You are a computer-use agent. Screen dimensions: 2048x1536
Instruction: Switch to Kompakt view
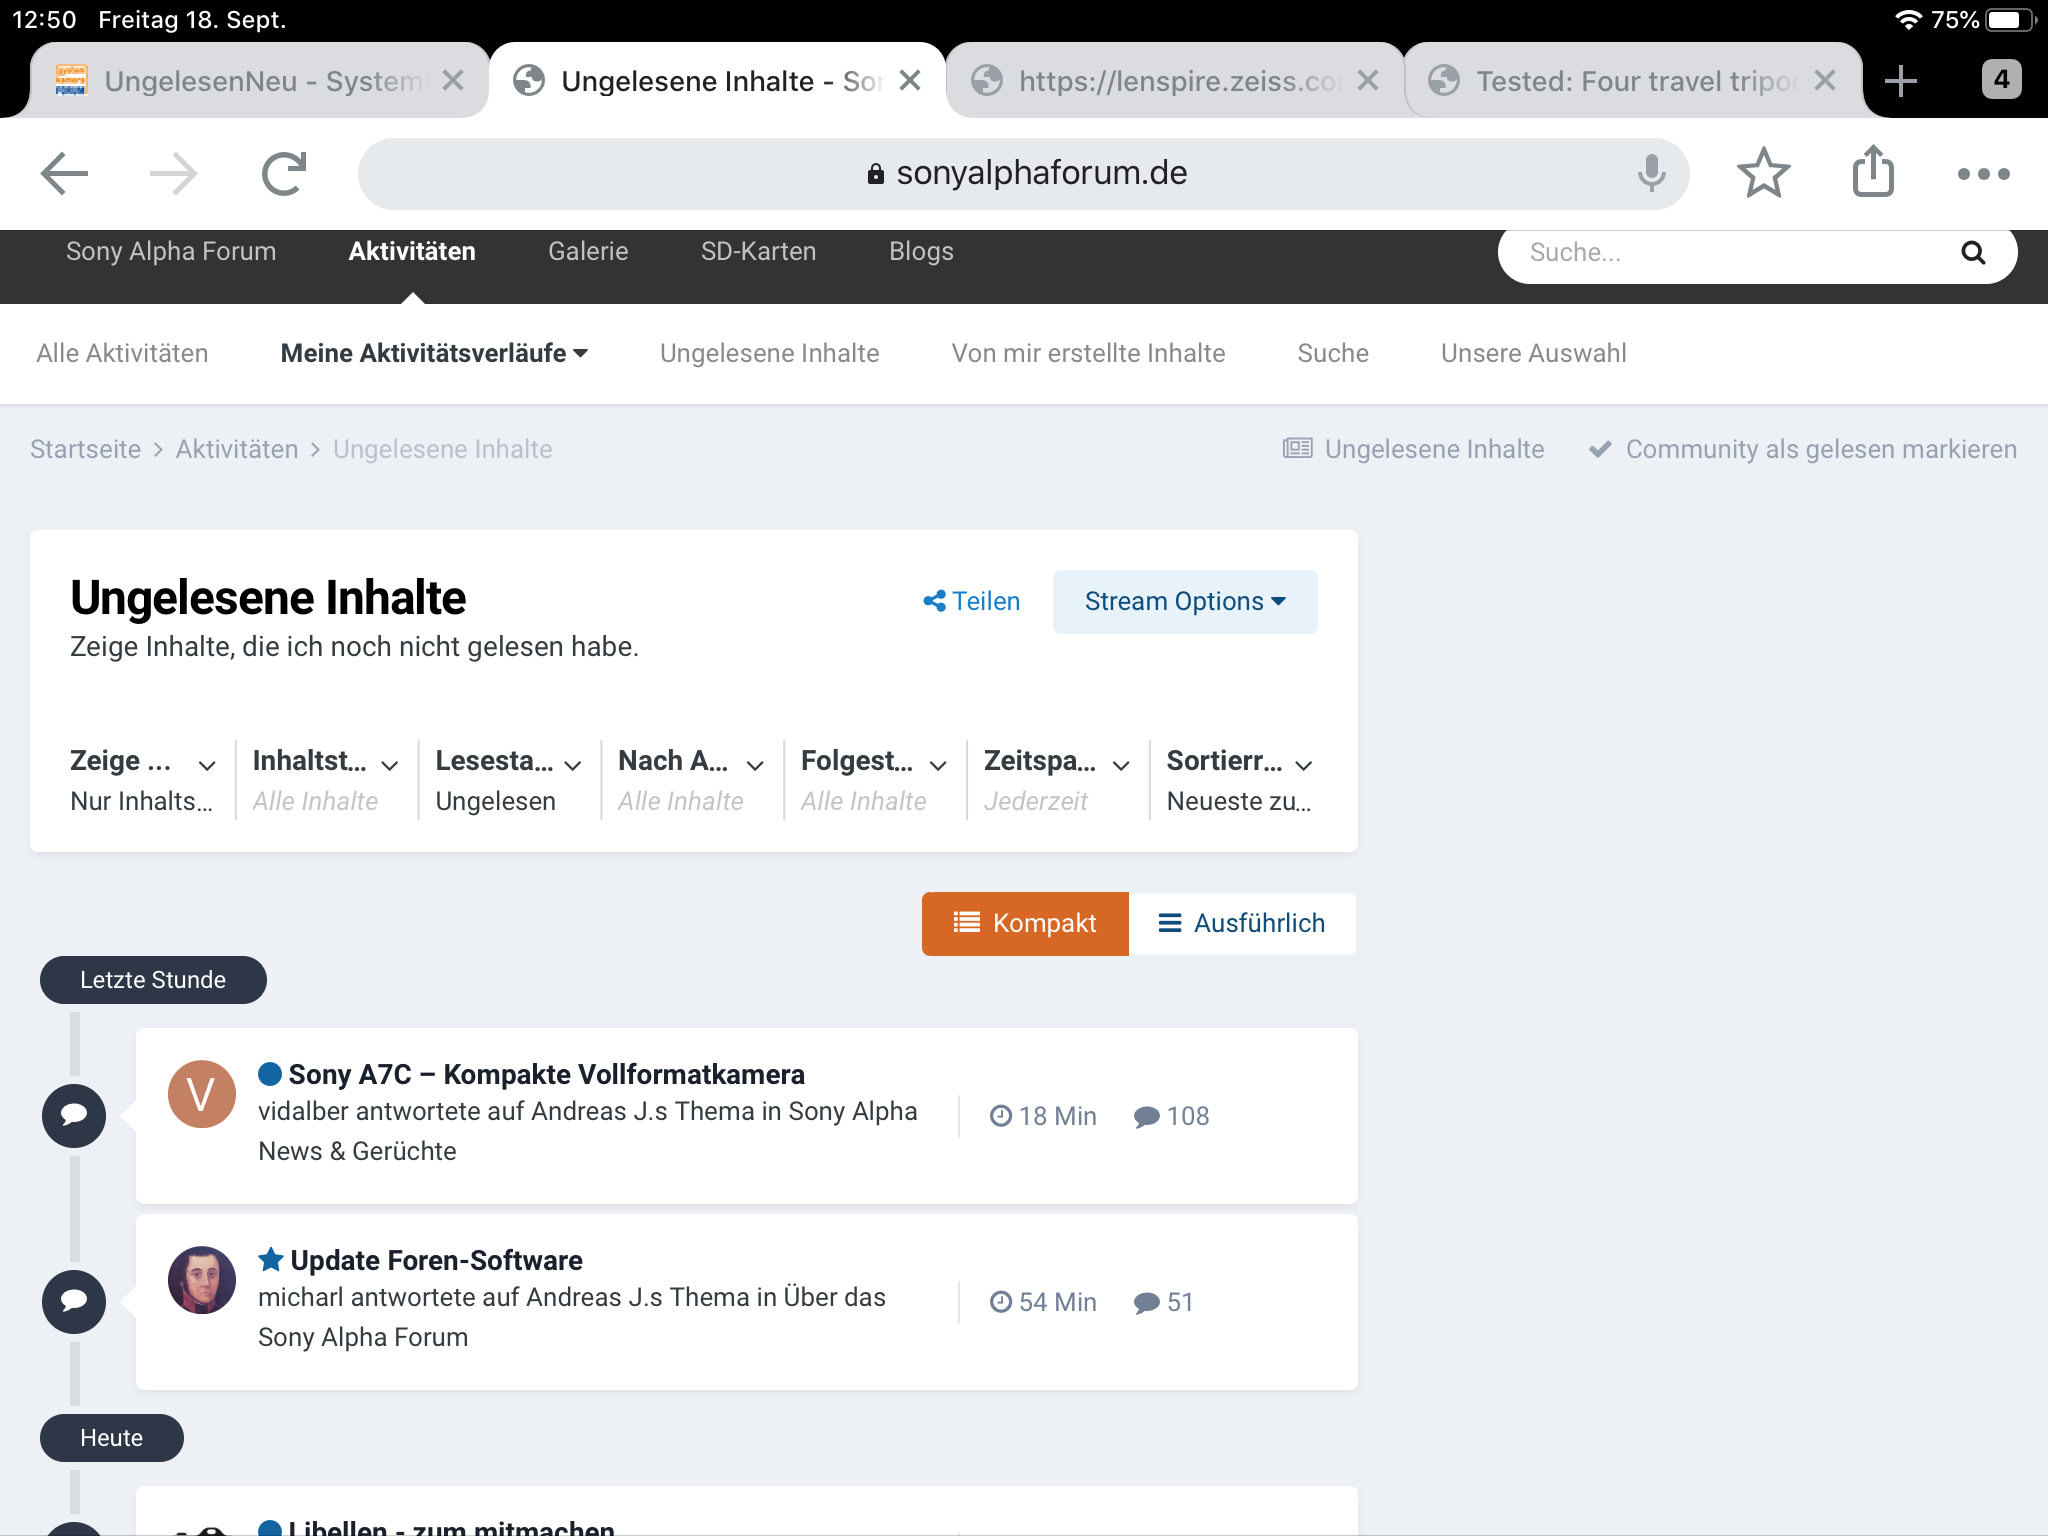(1025, 923)
